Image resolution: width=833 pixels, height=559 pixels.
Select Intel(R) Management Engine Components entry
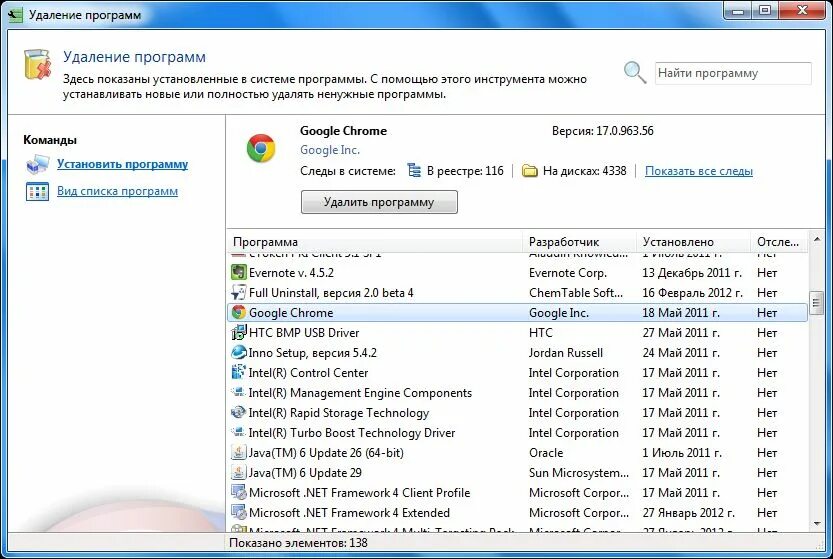[x=517, y=393]
